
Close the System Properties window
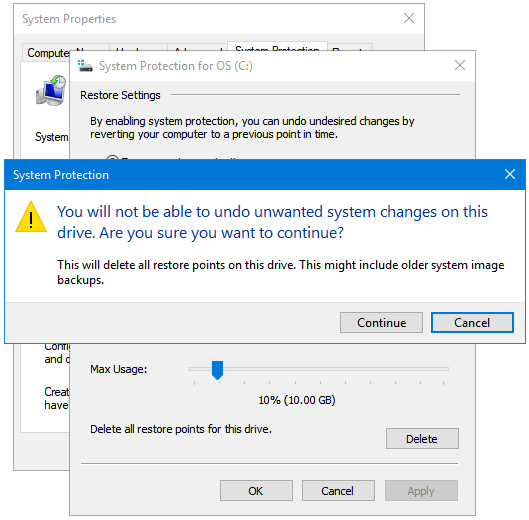click(x=409, y=18)
